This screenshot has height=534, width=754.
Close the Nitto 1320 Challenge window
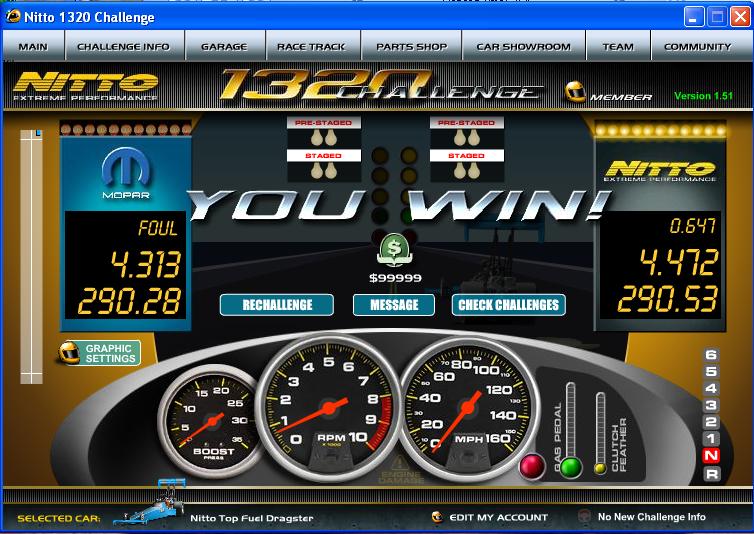click(x=741, y=17)
